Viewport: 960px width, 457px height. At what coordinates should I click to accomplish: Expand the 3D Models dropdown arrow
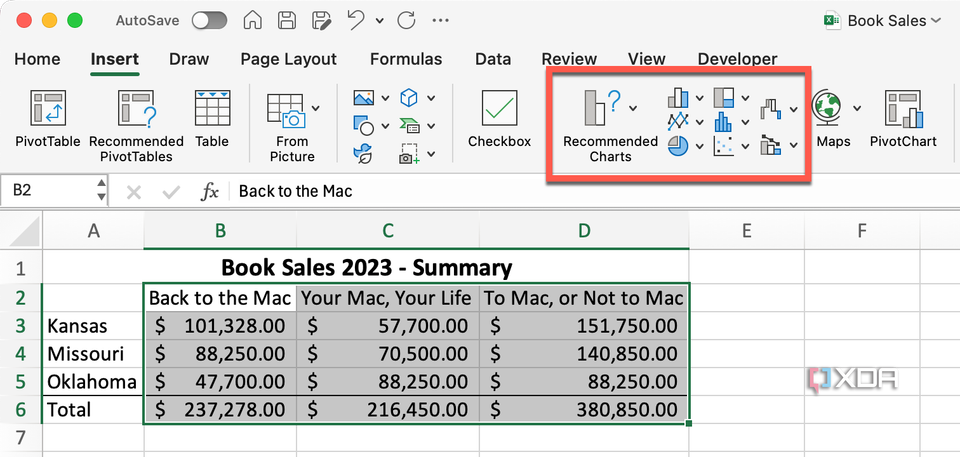(431, 98)
